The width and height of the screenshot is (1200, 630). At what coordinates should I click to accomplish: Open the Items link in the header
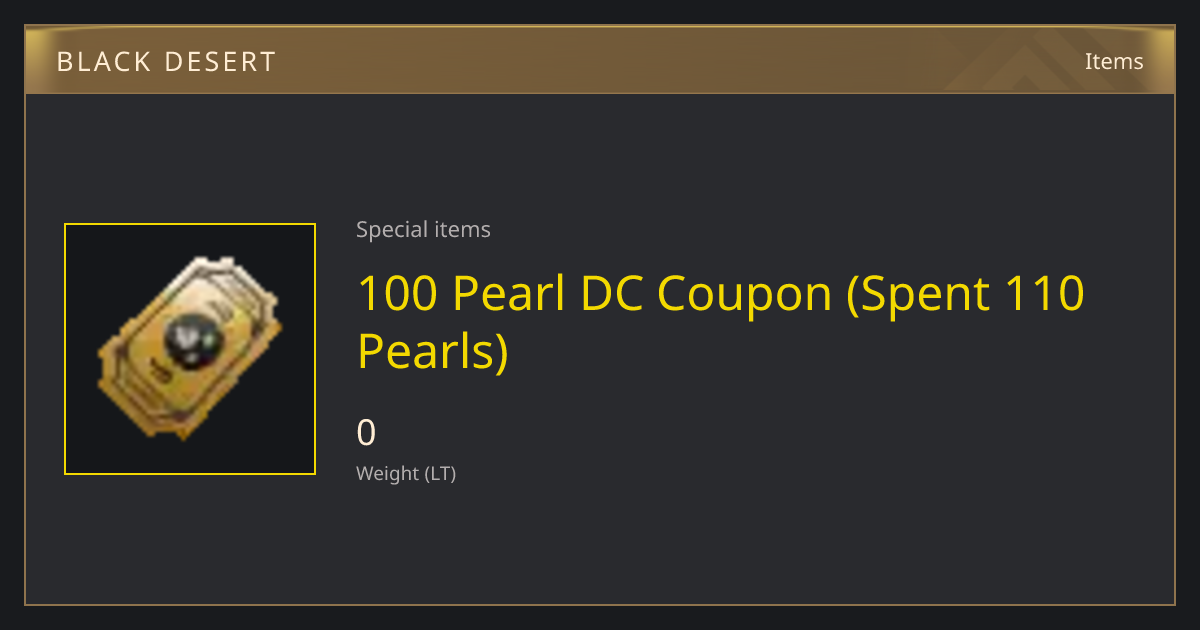click(x=1114, y=61)
